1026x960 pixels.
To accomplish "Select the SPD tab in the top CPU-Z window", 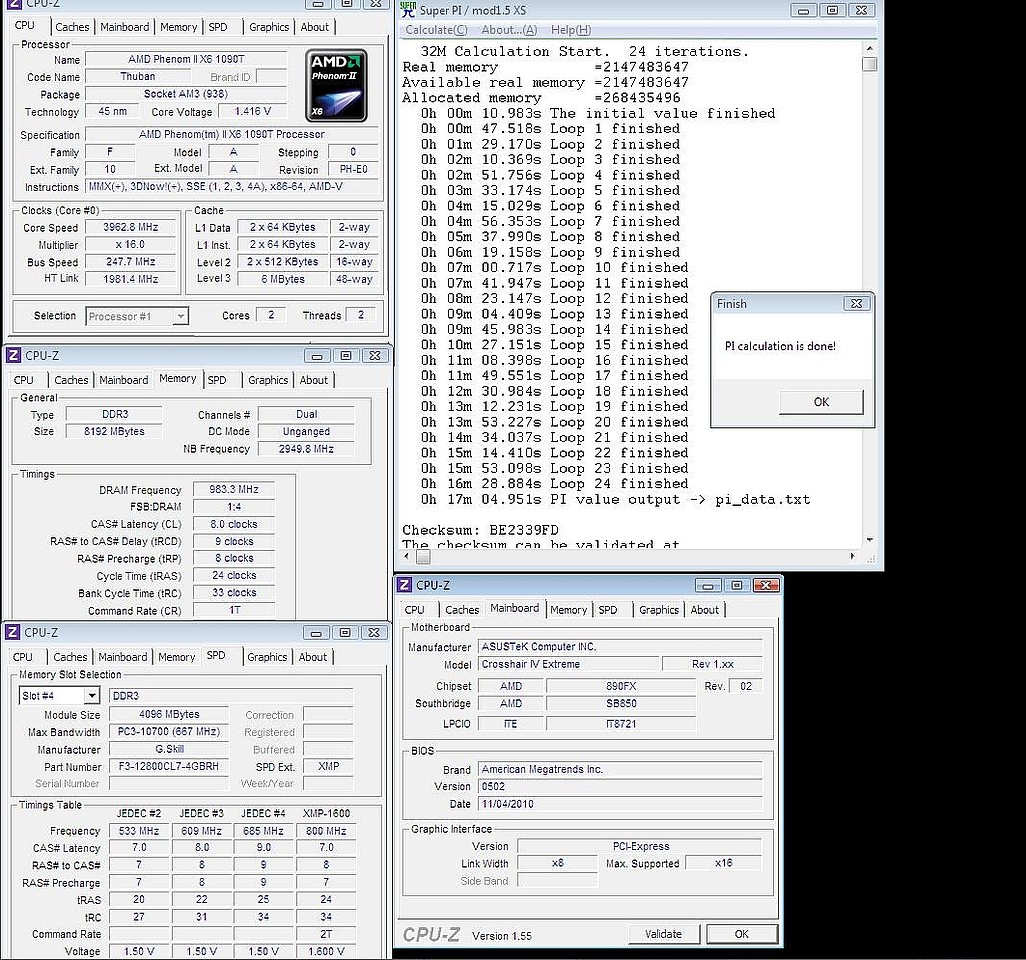I will click(x=218, y=27).
